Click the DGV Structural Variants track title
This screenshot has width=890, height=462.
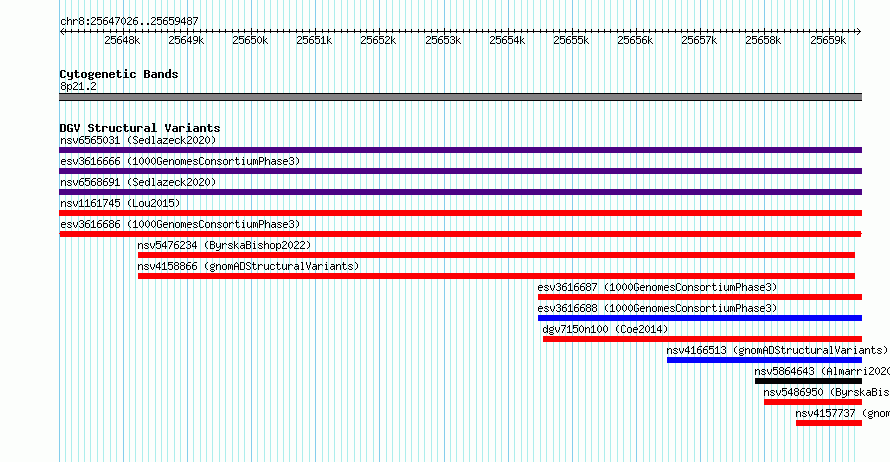pyautogui.click(x=140, y=128)
